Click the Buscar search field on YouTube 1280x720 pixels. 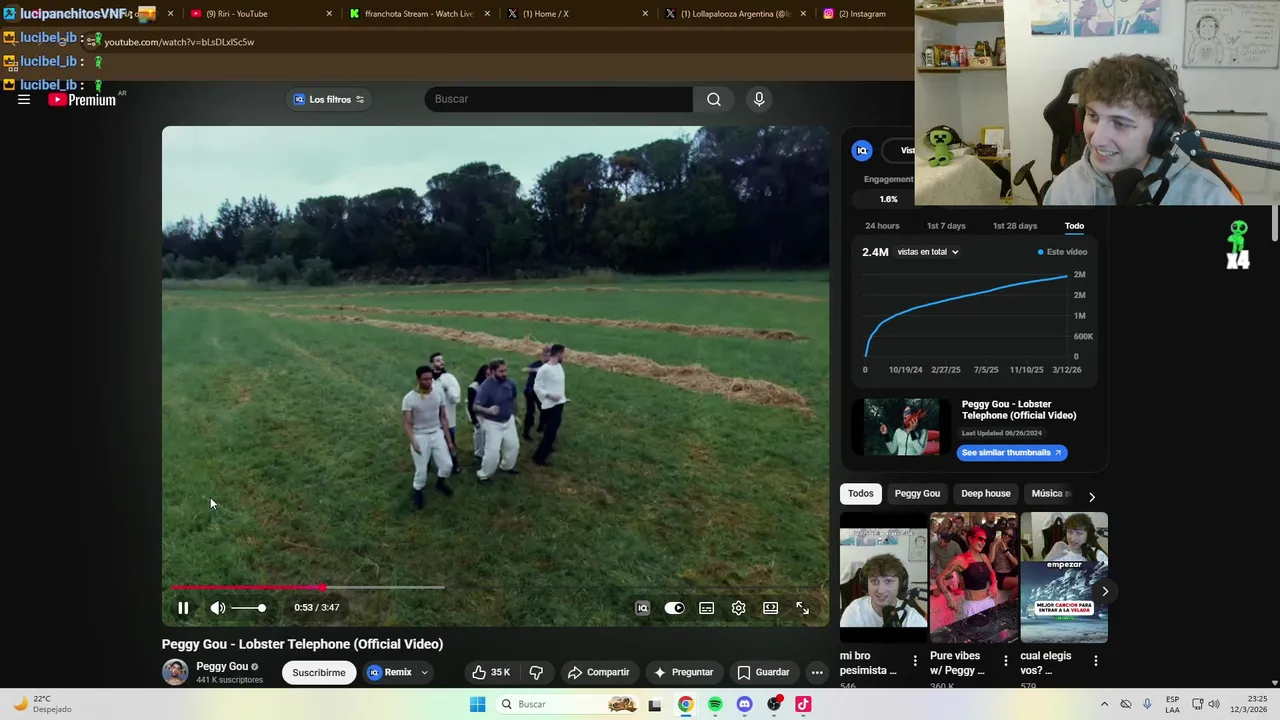[x=559, y=99]
